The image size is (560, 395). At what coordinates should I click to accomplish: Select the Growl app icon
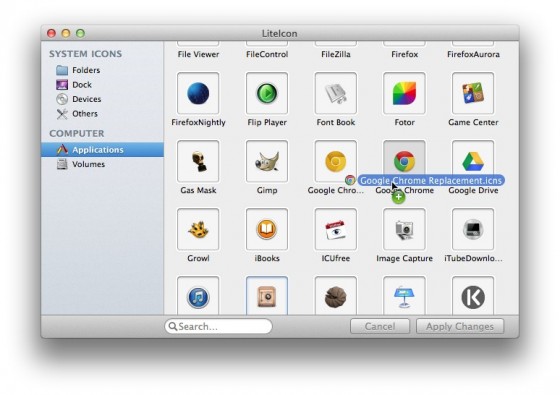(x=198, y=229)
